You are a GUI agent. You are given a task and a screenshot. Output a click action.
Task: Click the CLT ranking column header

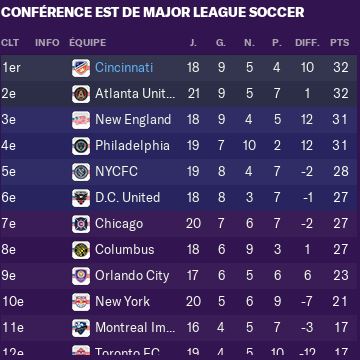pyautogui.click(x=10, y=43)
